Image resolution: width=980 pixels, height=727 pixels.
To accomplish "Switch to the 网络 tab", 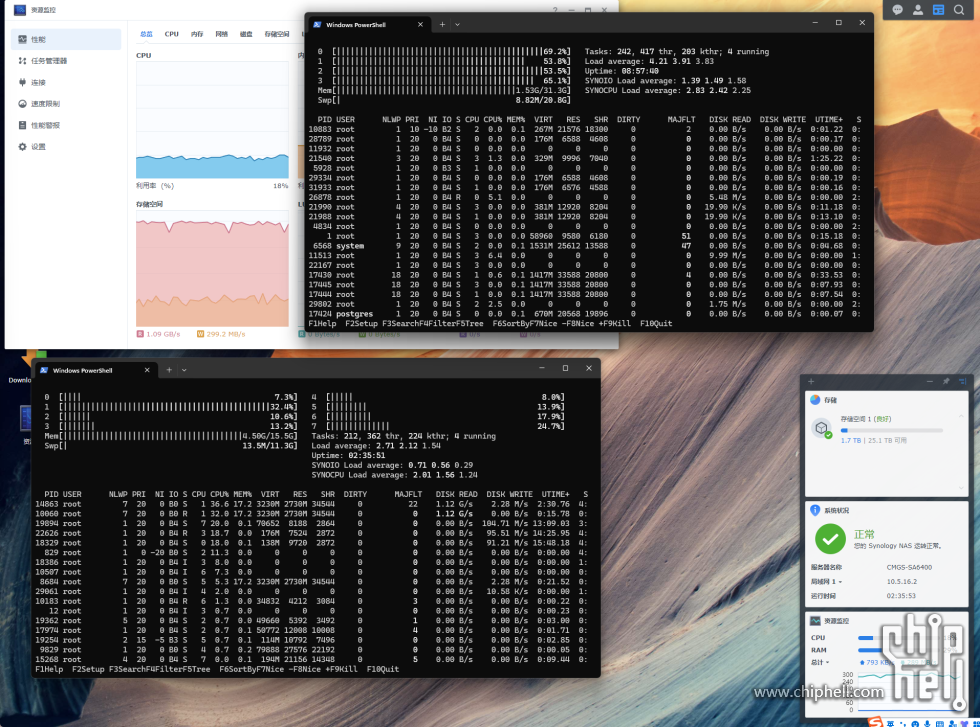I will click(221, 34).
